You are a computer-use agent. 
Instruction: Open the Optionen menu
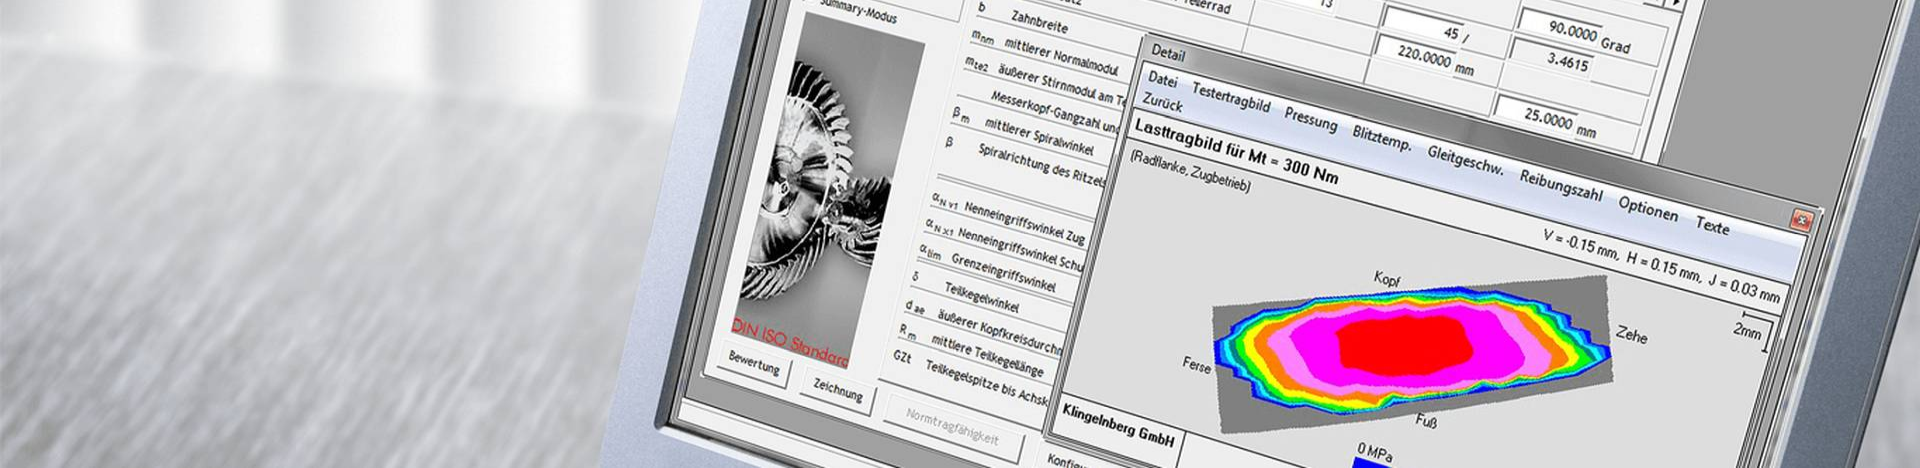(1648, 208)
